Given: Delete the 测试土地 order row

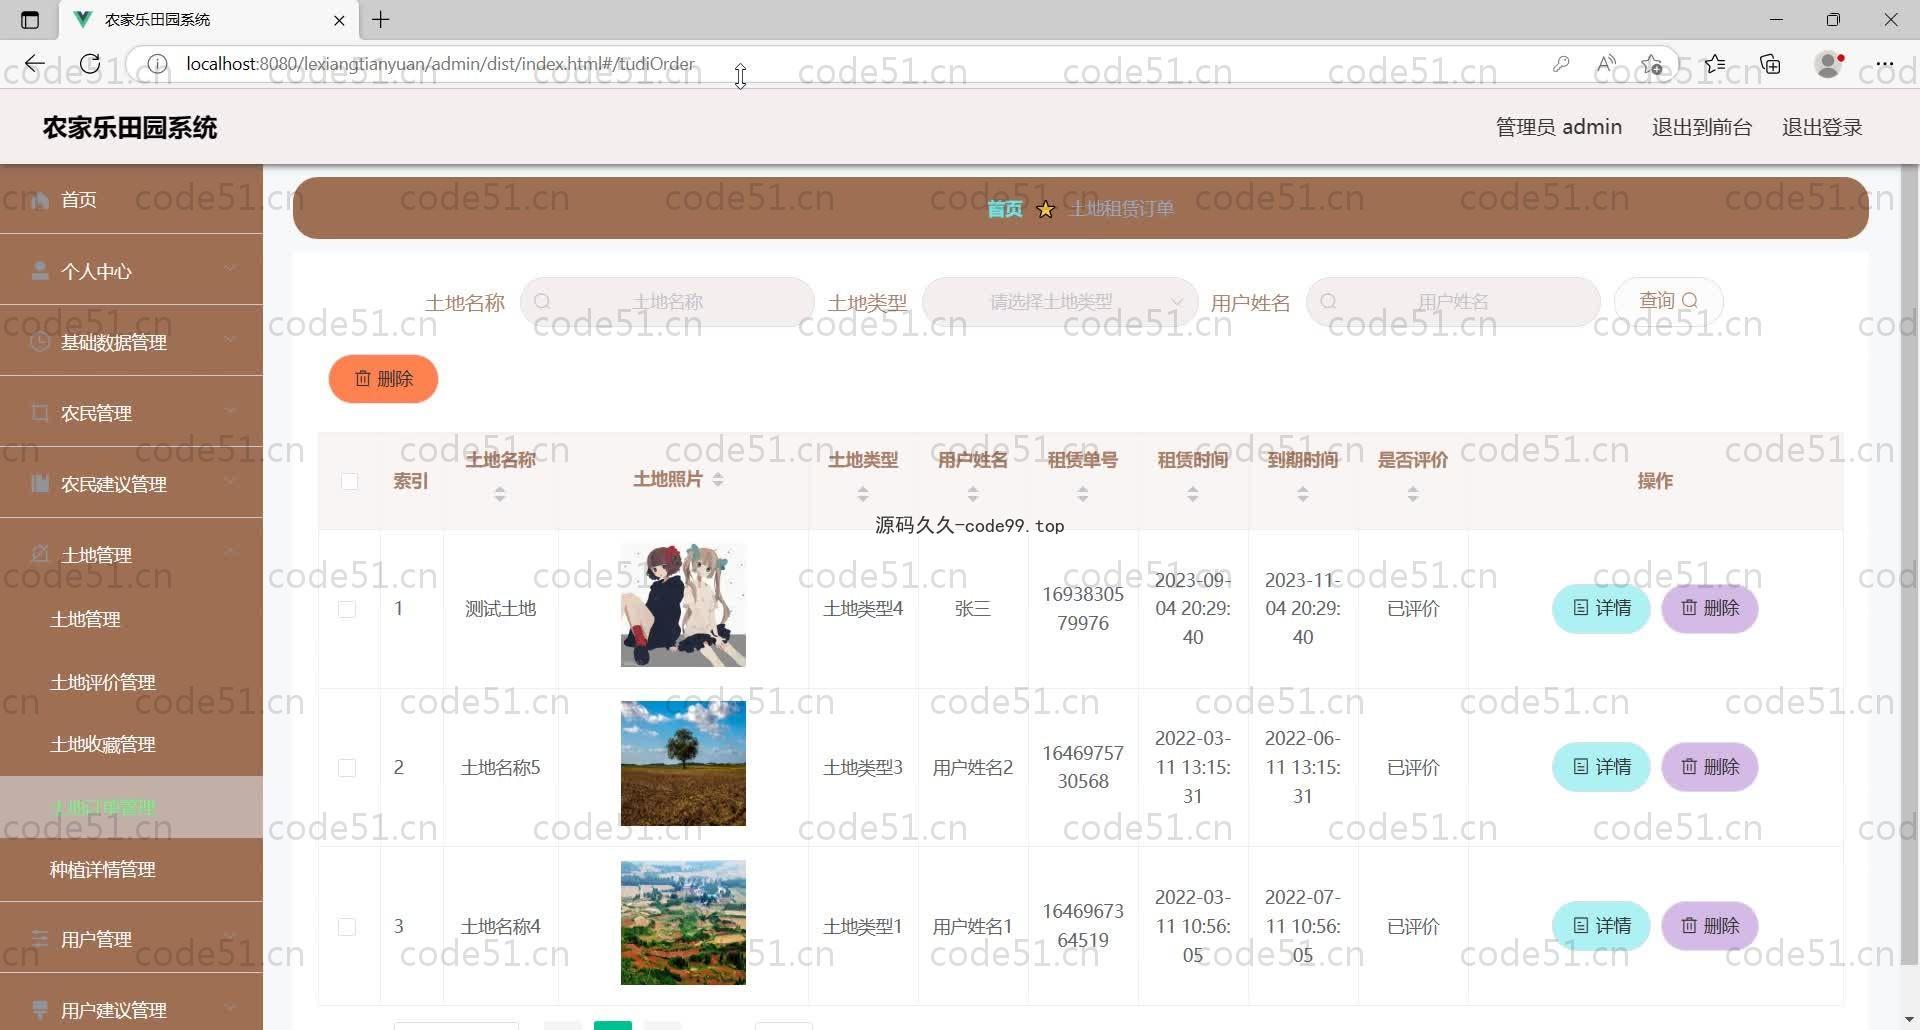Looking at the screenshot, I should [1710, 608].
